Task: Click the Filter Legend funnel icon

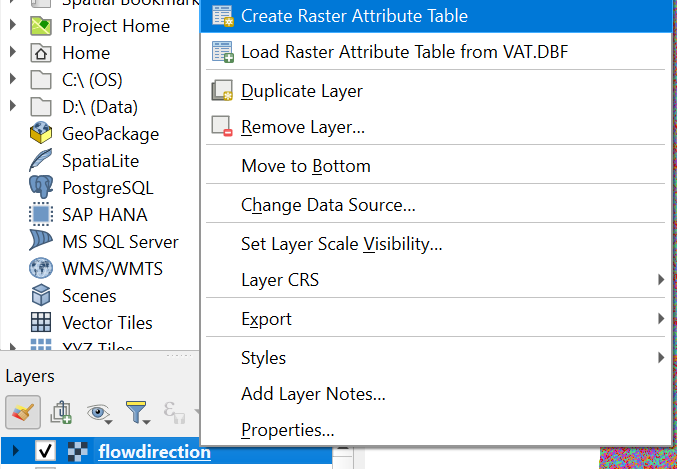Action: 137,412
